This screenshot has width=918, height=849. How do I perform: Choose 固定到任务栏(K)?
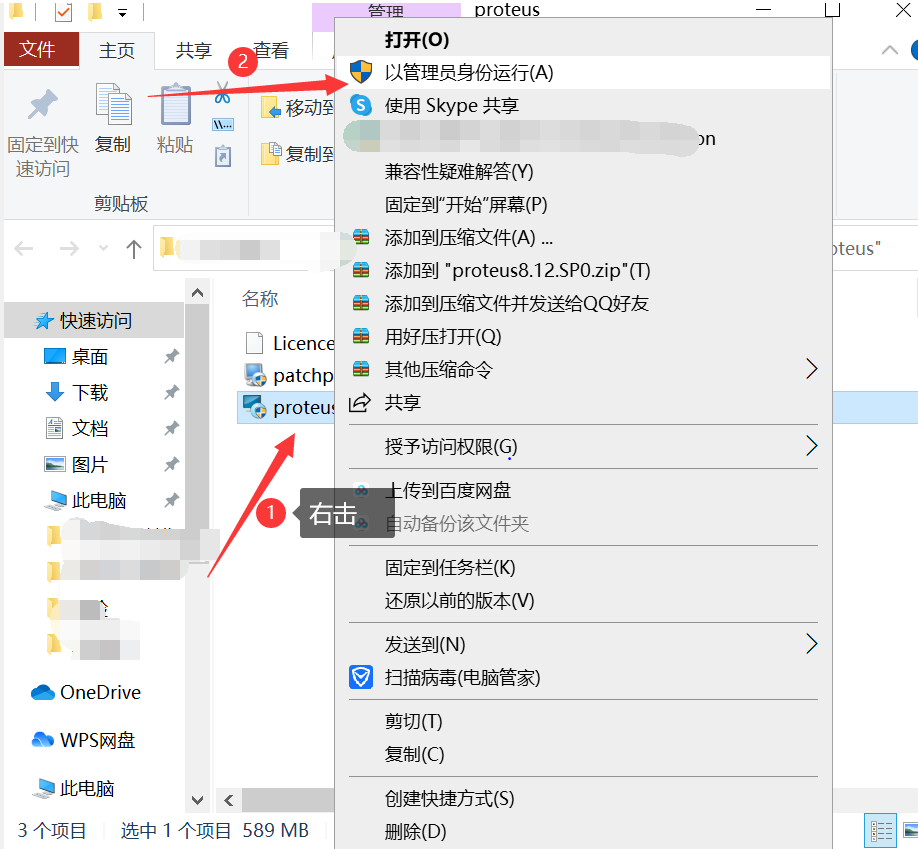pos(584,567)
